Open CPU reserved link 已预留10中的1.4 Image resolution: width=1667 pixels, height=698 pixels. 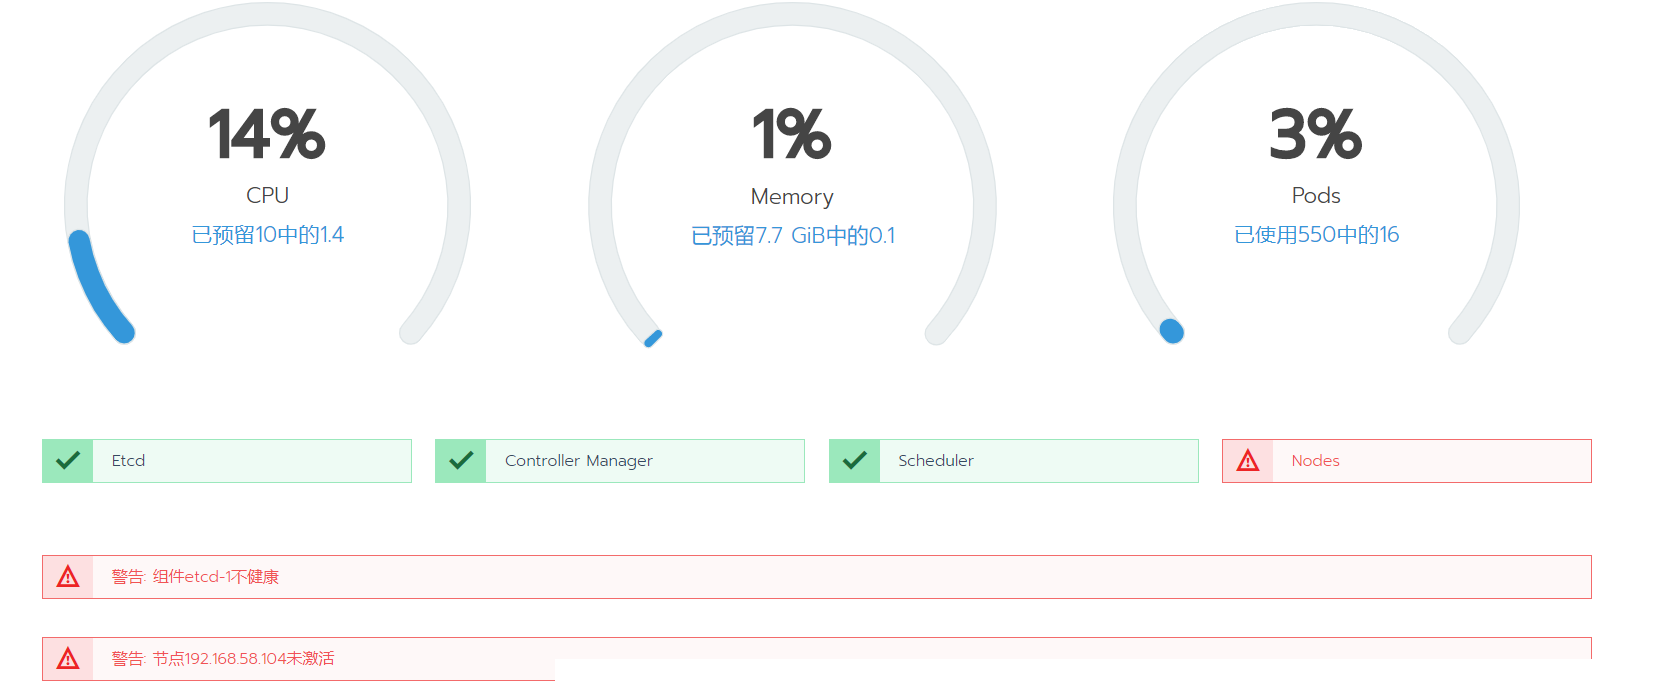[x=267, y=235]
